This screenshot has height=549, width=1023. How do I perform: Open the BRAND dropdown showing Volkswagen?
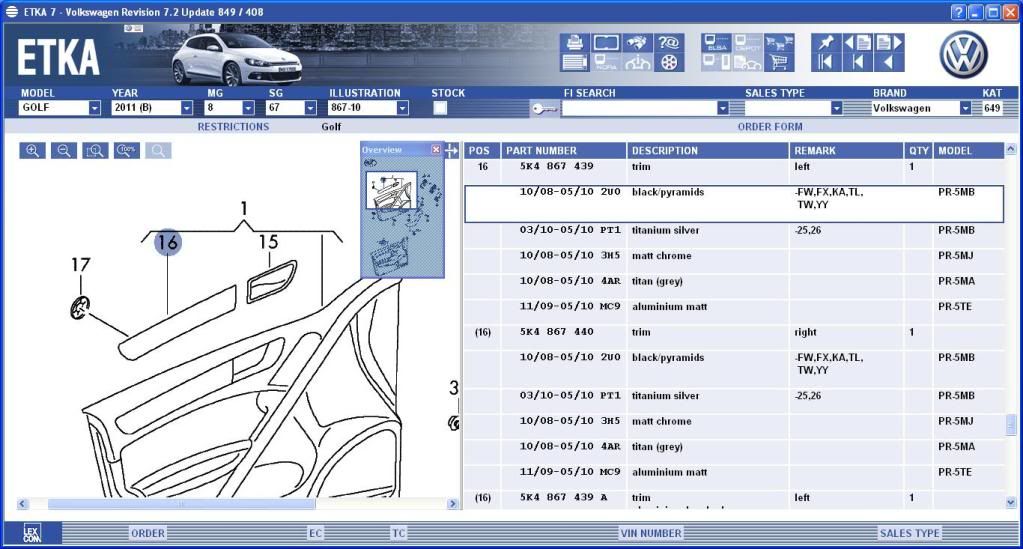(966, 108)
